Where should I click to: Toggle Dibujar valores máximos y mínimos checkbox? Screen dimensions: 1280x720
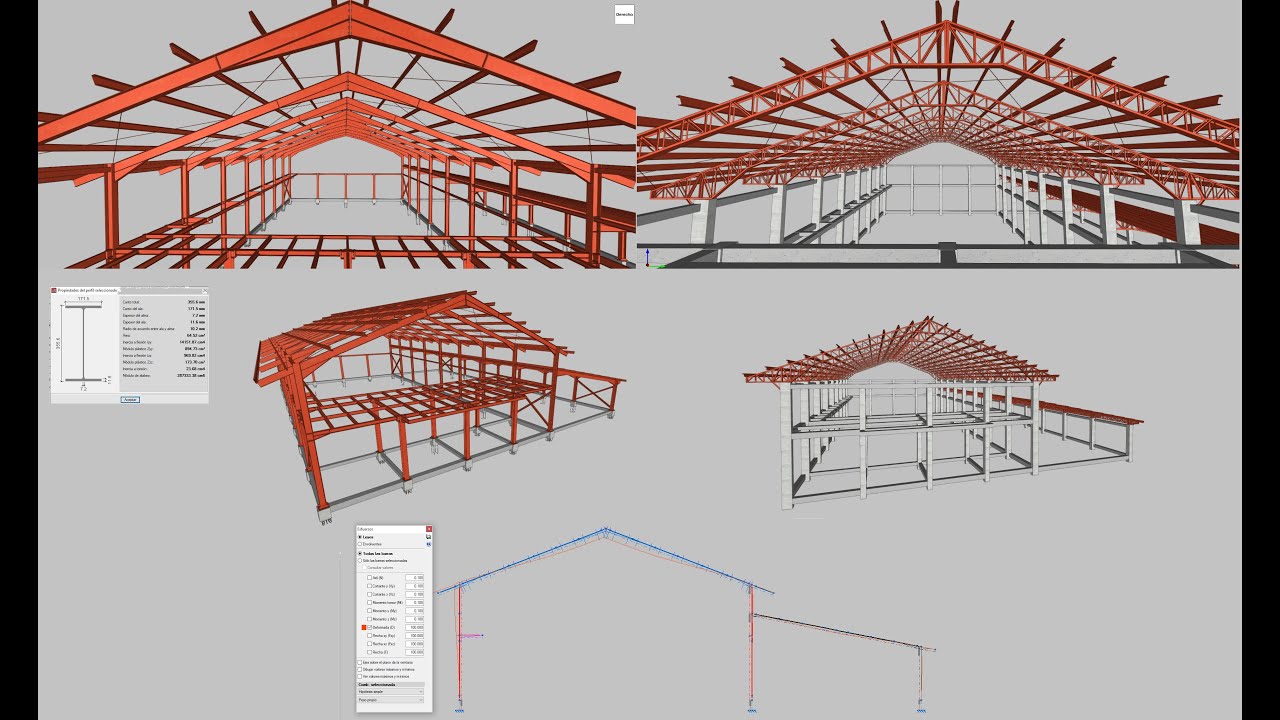(x=360, y=669)
